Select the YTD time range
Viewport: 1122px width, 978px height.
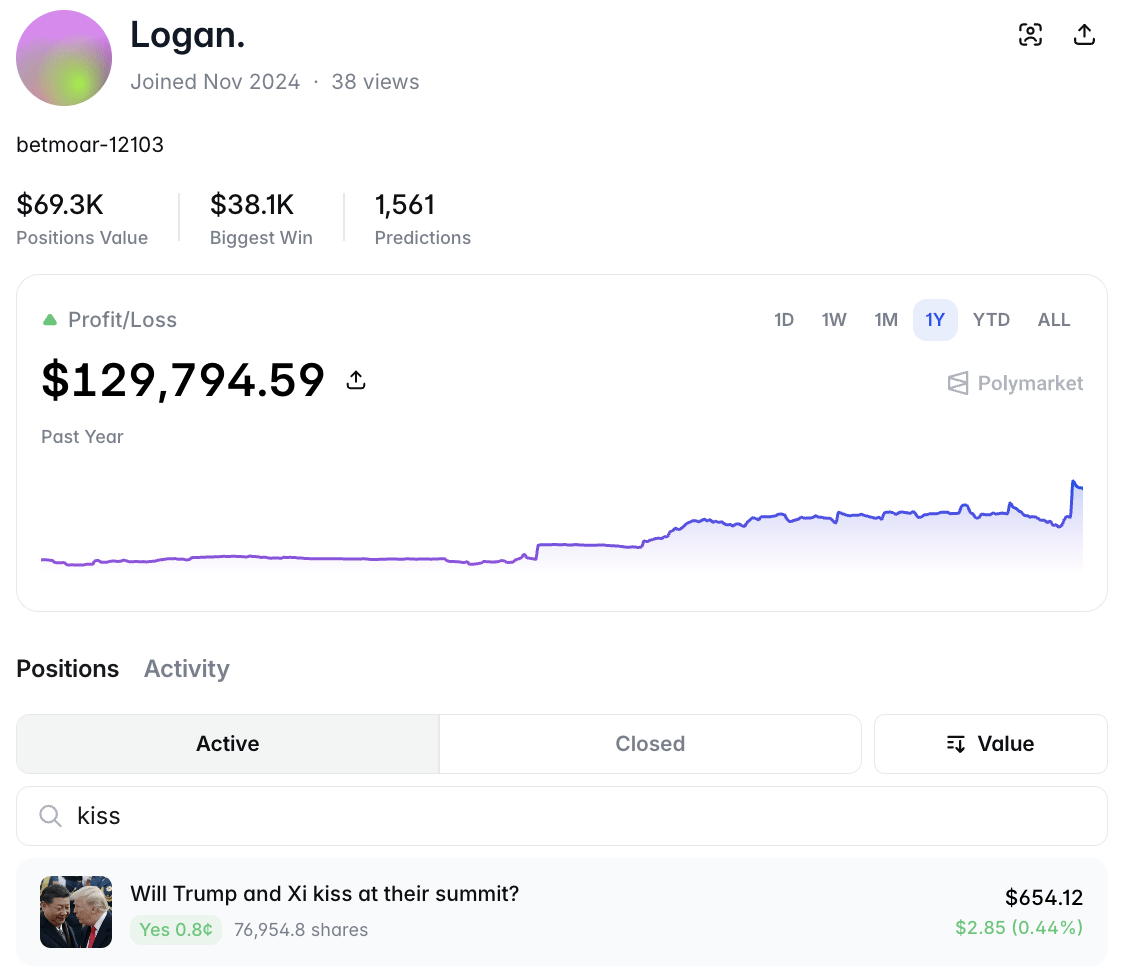click(991, 320)
